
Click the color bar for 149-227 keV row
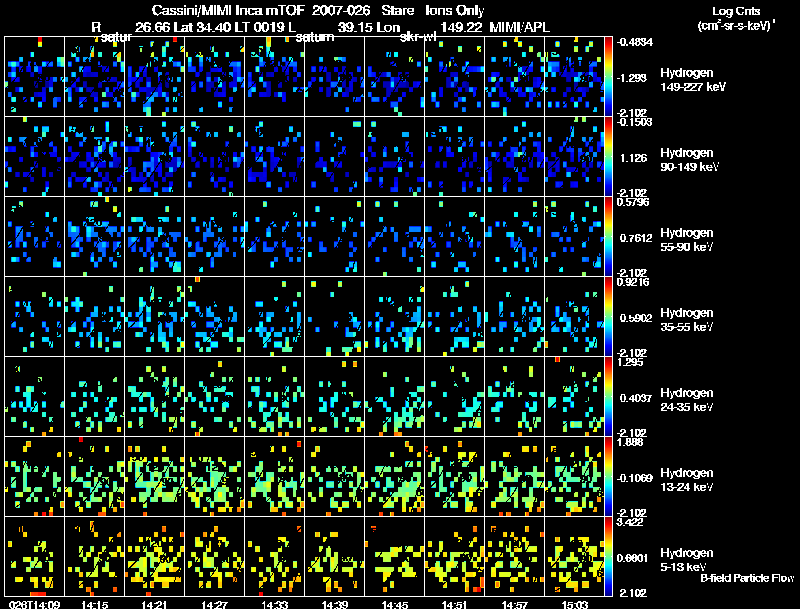pos(608,77)
